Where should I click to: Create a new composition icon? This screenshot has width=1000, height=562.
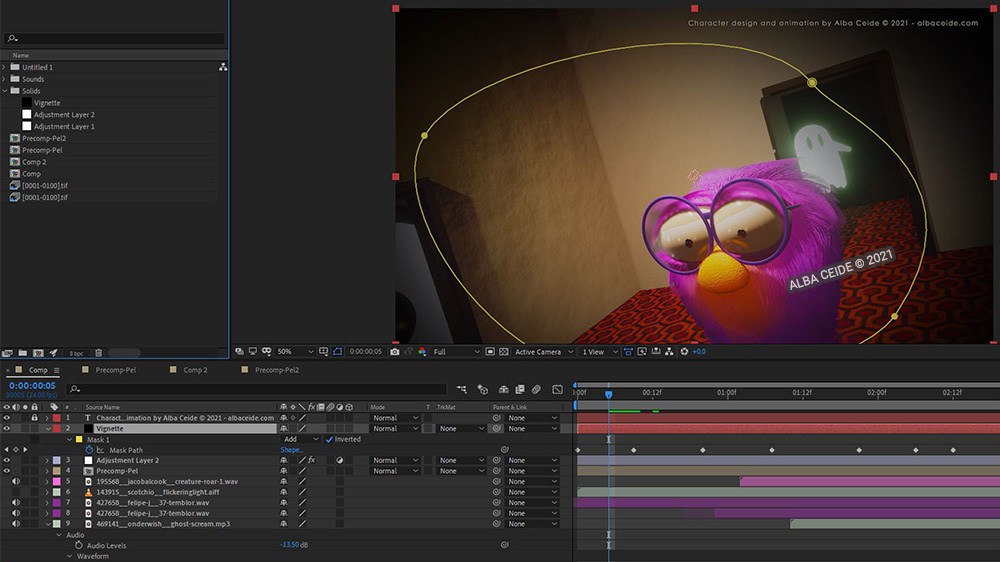pos(38,353)
